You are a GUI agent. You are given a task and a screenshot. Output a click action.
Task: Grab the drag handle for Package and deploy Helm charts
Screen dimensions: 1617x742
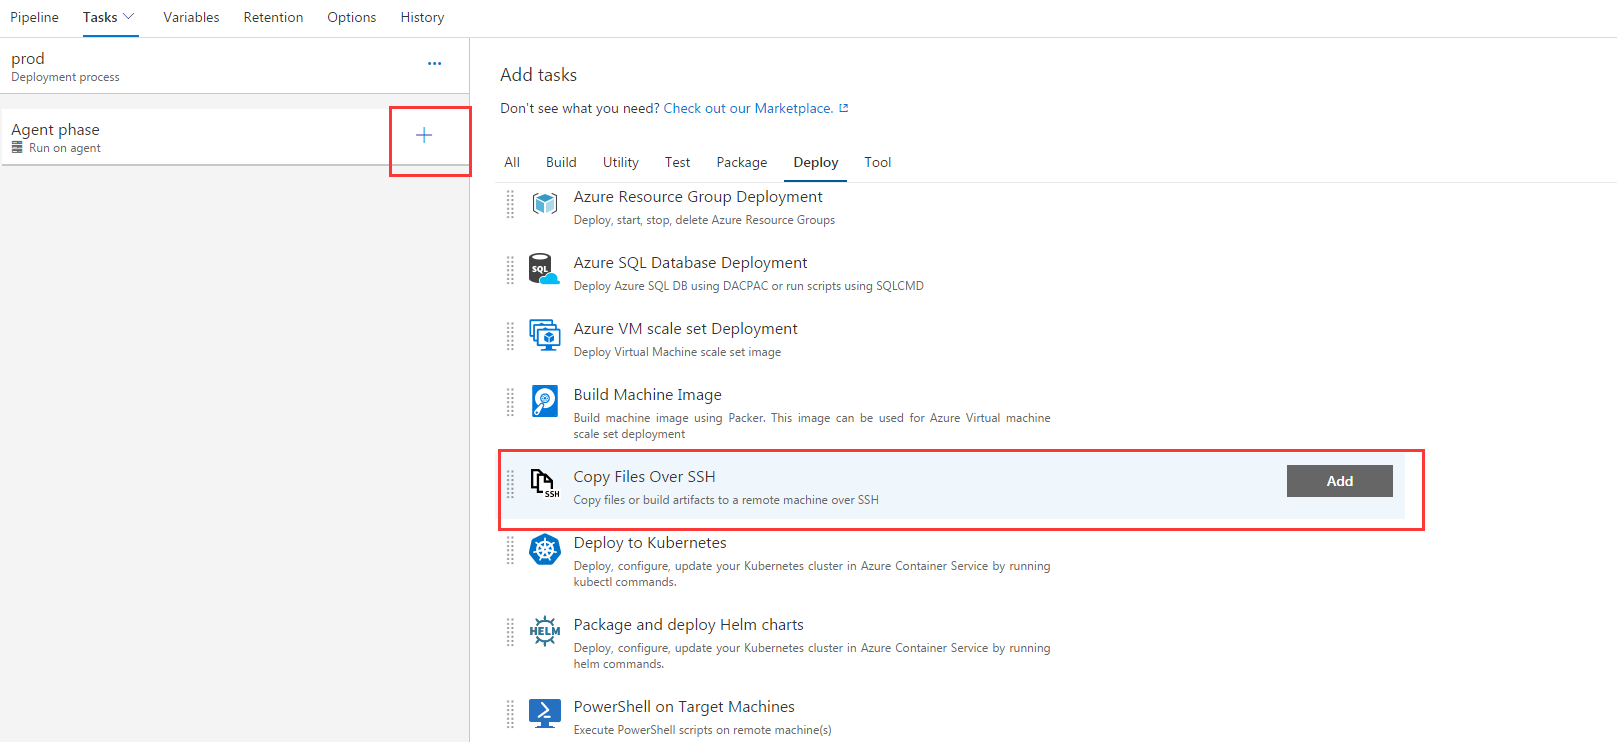click(x=510, y=632)
